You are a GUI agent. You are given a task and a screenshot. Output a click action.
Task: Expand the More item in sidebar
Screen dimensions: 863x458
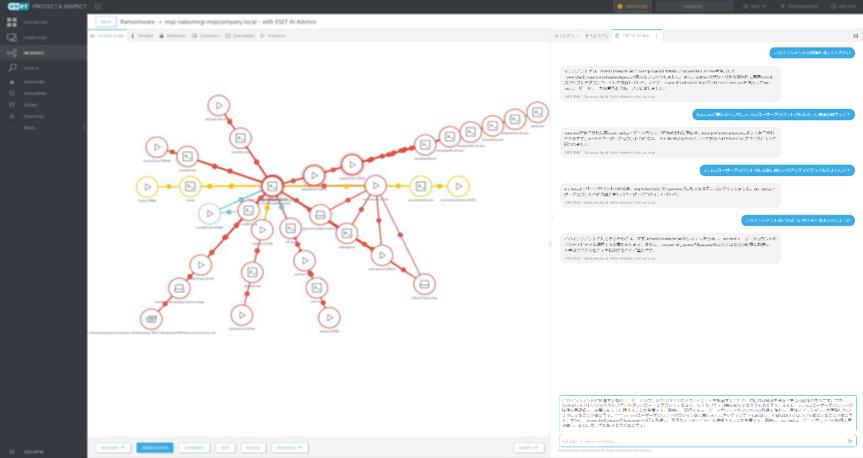coord(43,128)
